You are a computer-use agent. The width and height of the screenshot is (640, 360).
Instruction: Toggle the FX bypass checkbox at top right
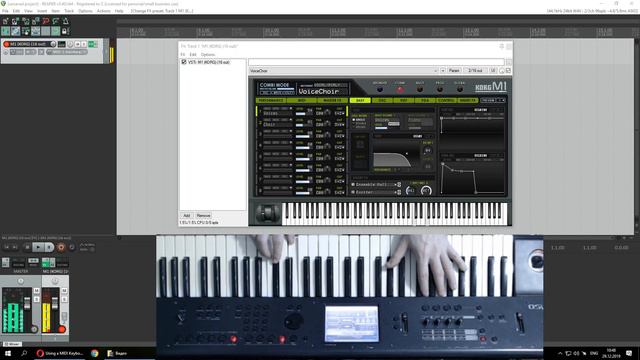click(x=508, y=71)
